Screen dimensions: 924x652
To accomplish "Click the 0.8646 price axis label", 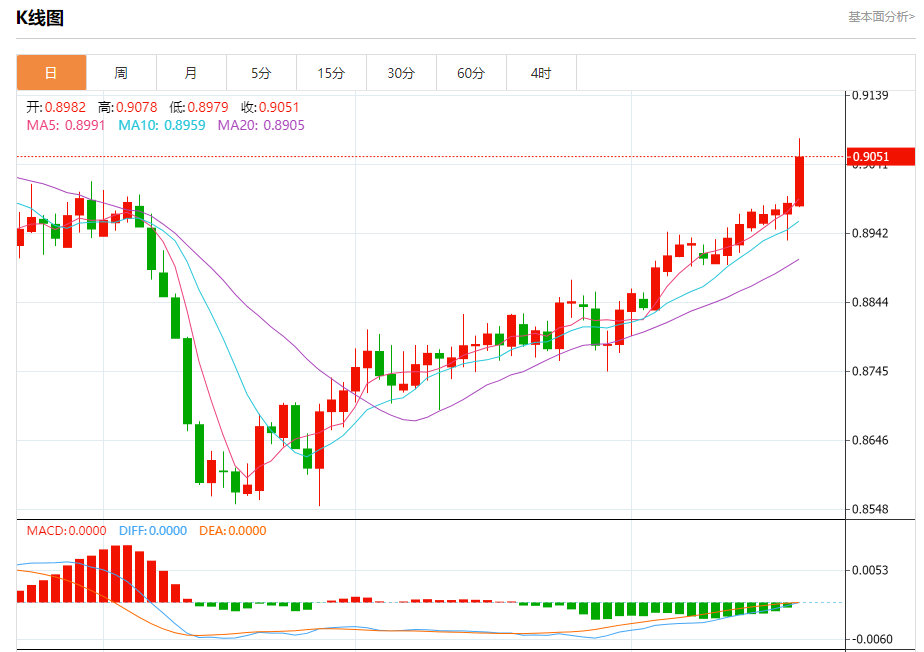I will click(x=870, y=440).
